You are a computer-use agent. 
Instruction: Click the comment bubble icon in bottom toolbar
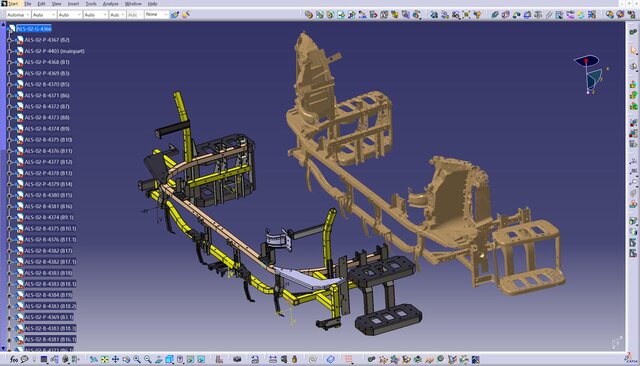[24, 359]
